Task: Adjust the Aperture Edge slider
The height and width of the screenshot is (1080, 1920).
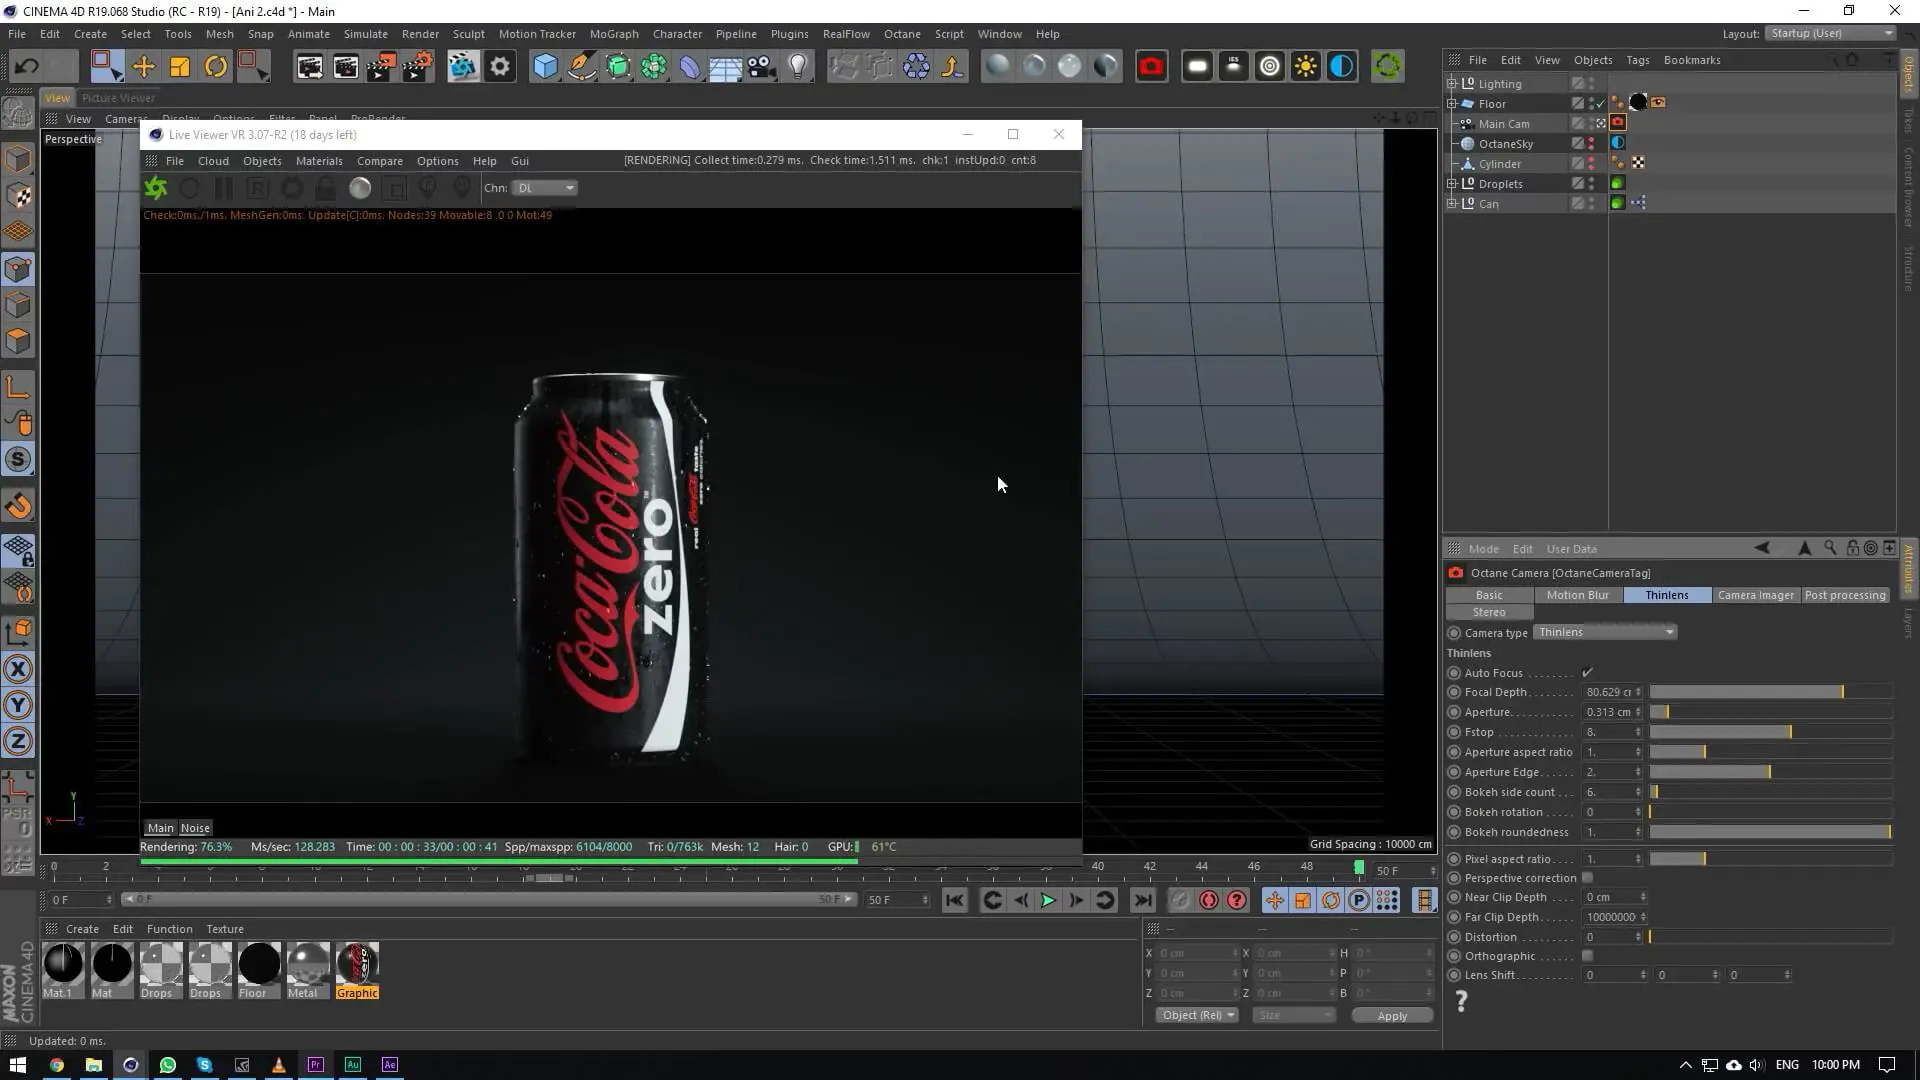Action: pyautogui.click(x=1770, y=772)
